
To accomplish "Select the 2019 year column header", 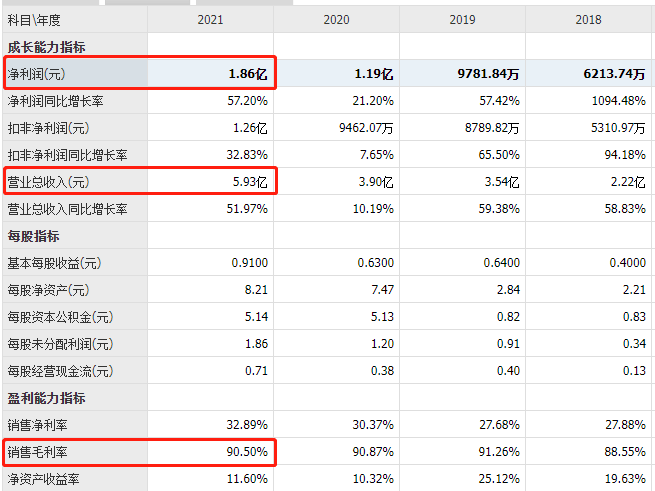I will pyautogui.click(x=462, y=19).
